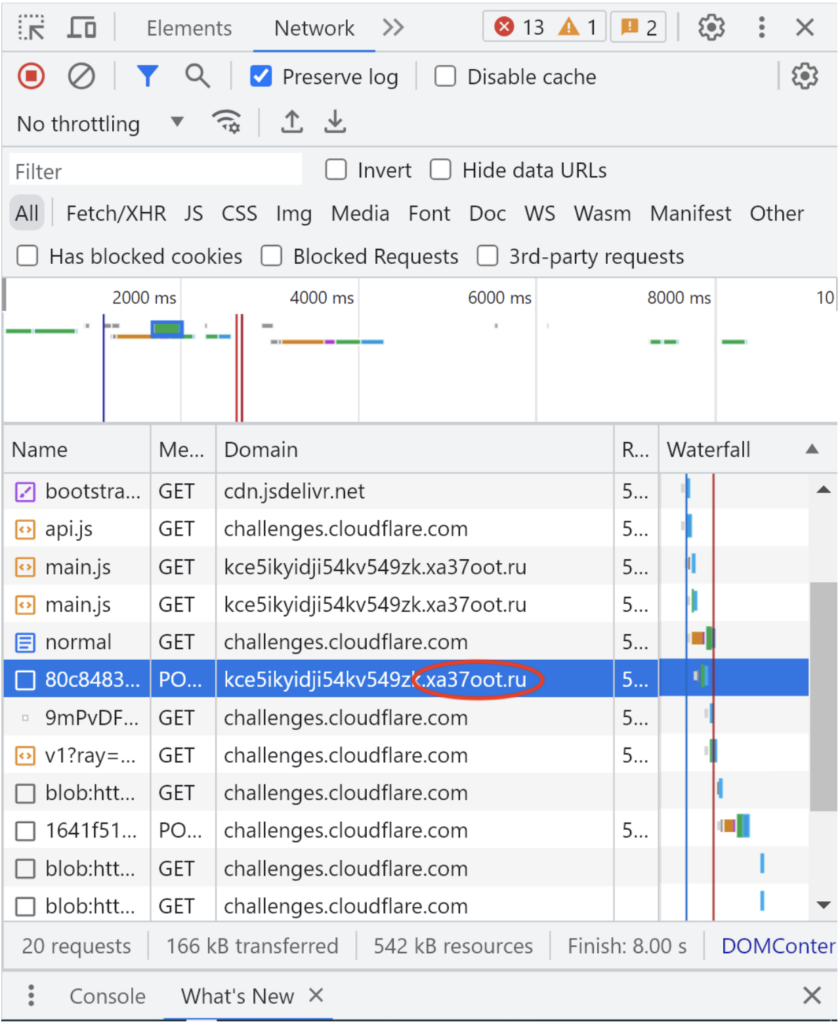Stop recording the network log
This screenshot has height=1024, width=840.
click(x=30, y=76)
